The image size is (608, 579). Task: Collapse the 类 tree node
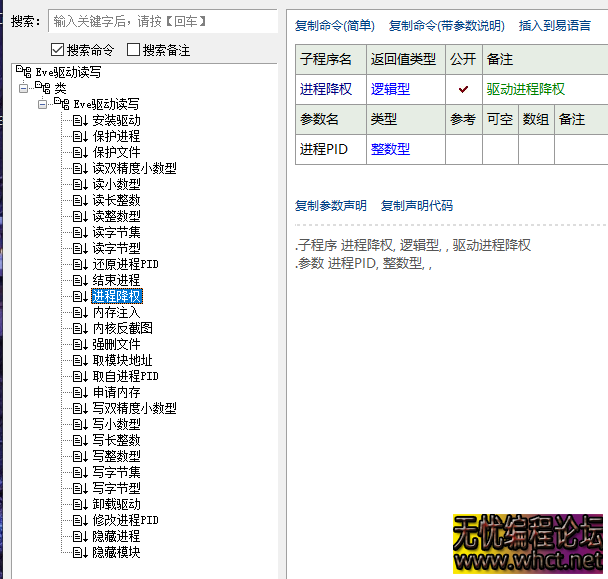[21, 88]
